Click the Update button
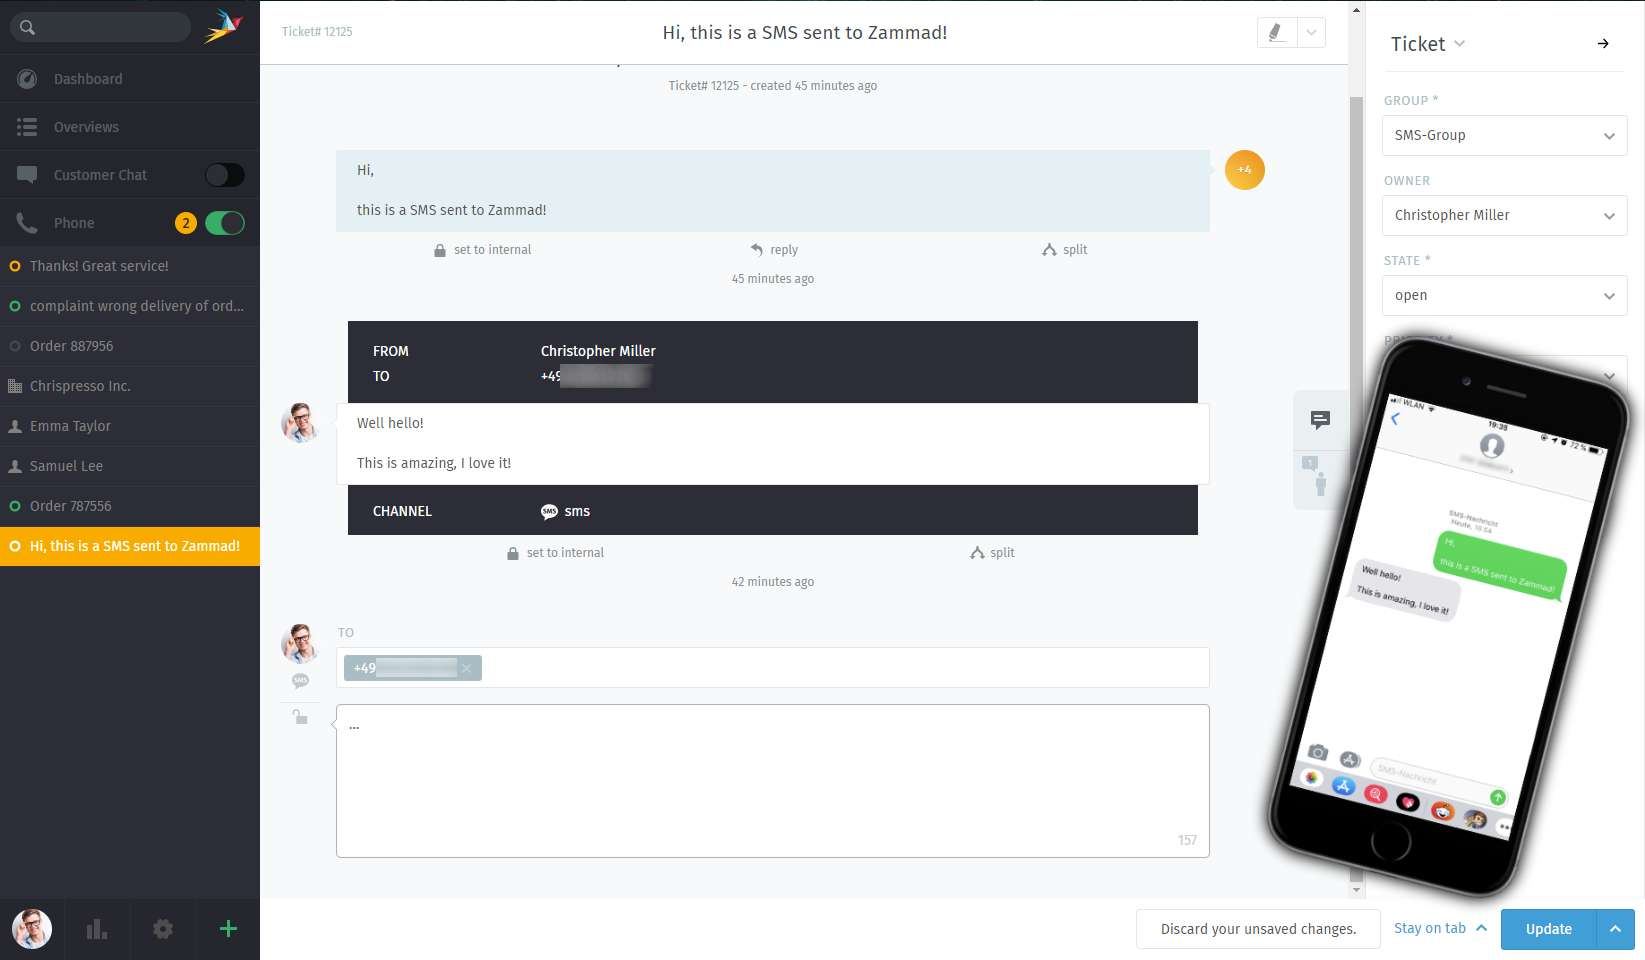Image resolution: width=1645 pixels, height=960 pixels. click(x=1549, y=929)
